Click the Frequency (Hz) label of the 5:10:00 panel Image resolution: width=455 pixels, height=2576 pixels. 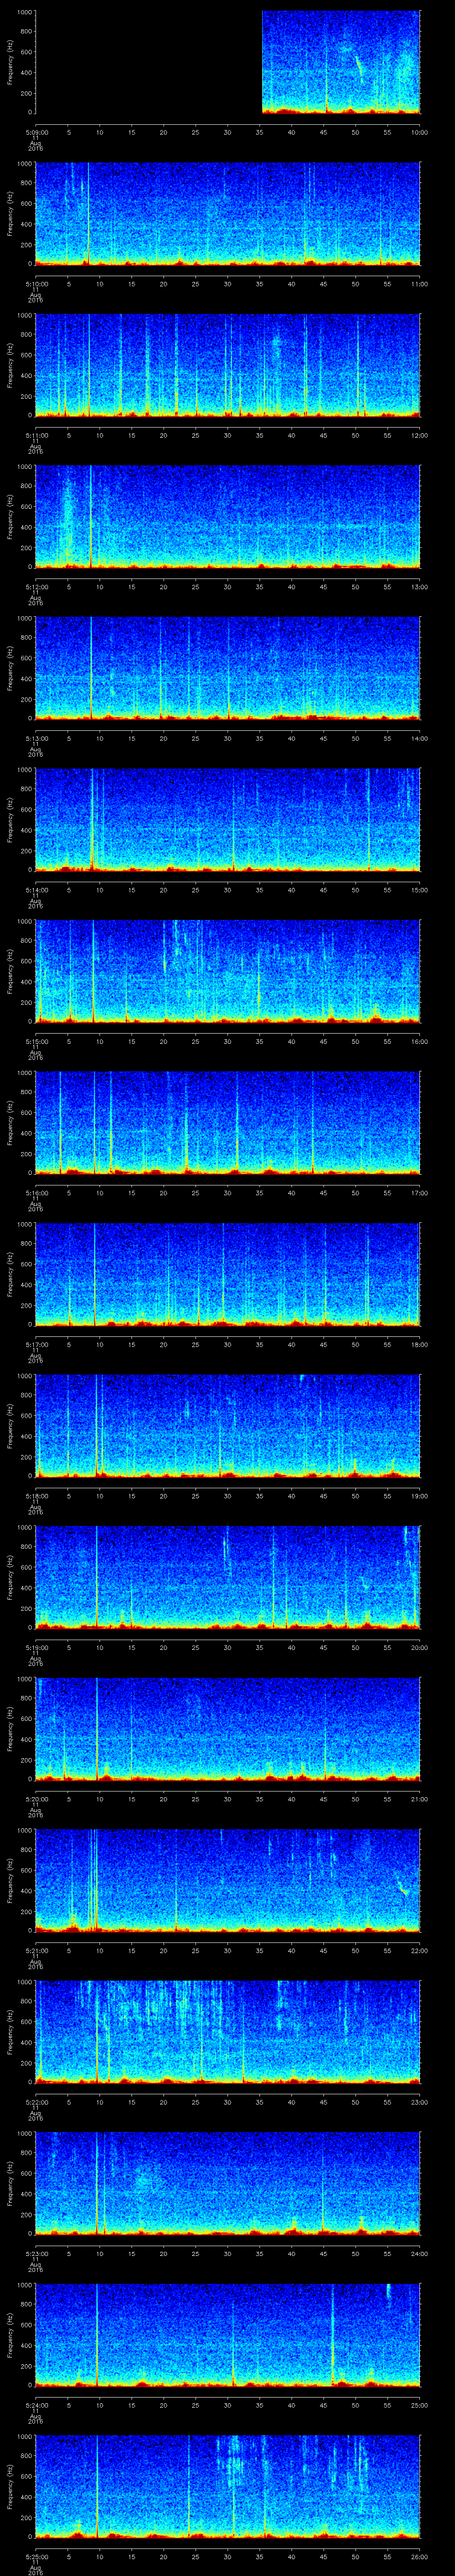point(10,213)
